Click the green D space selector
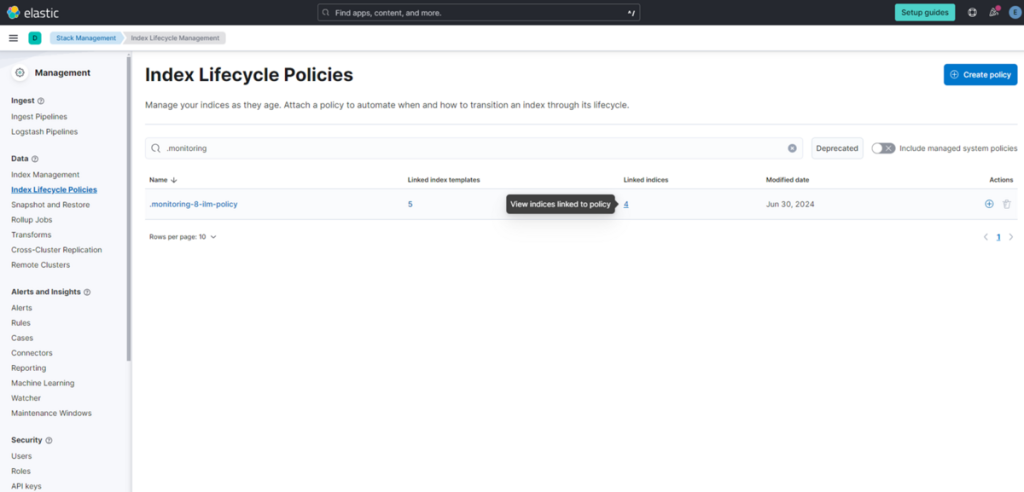 pos(34,38)
